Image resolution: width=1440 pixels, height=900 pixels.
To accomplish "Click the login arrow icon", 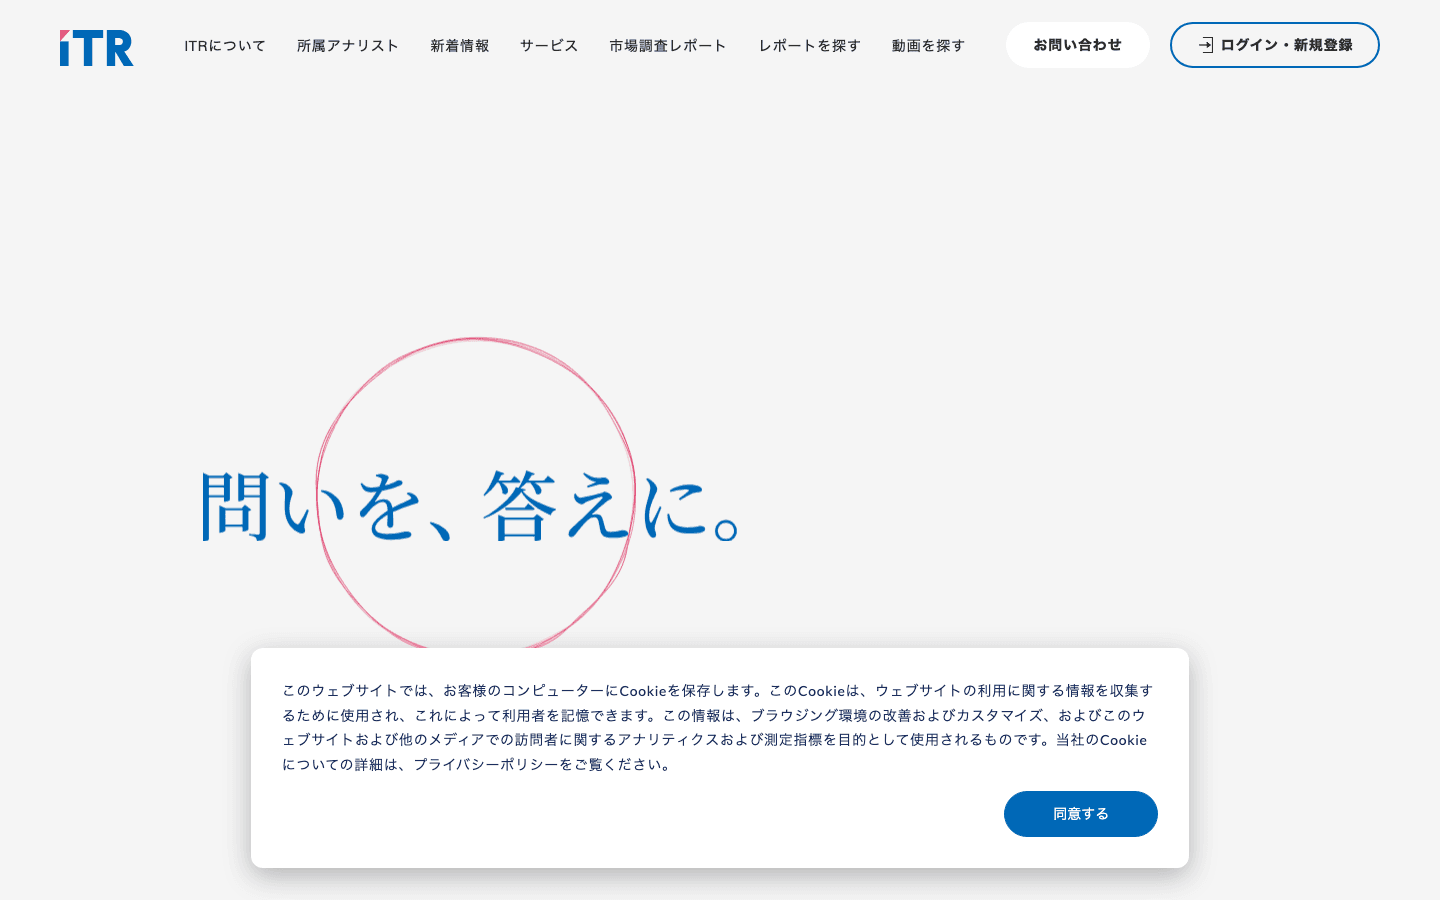I will pos(1206,45).
